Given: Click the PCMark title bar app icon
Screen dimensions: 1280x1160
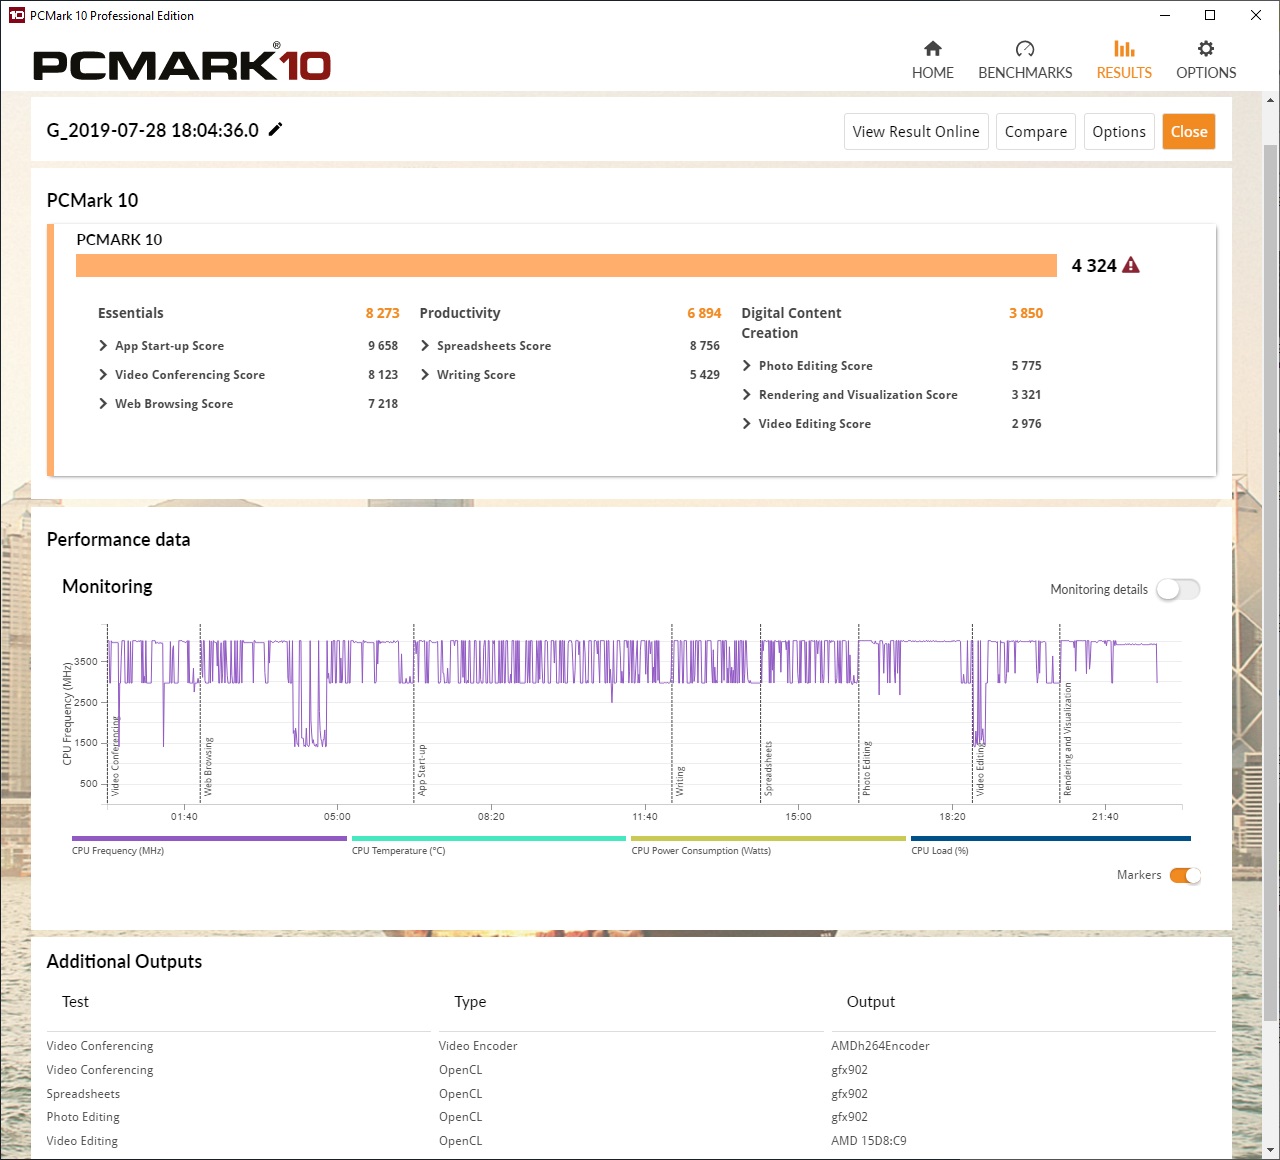Looking at the screenshot, I should pyautogui.click(x=16, y=15).
